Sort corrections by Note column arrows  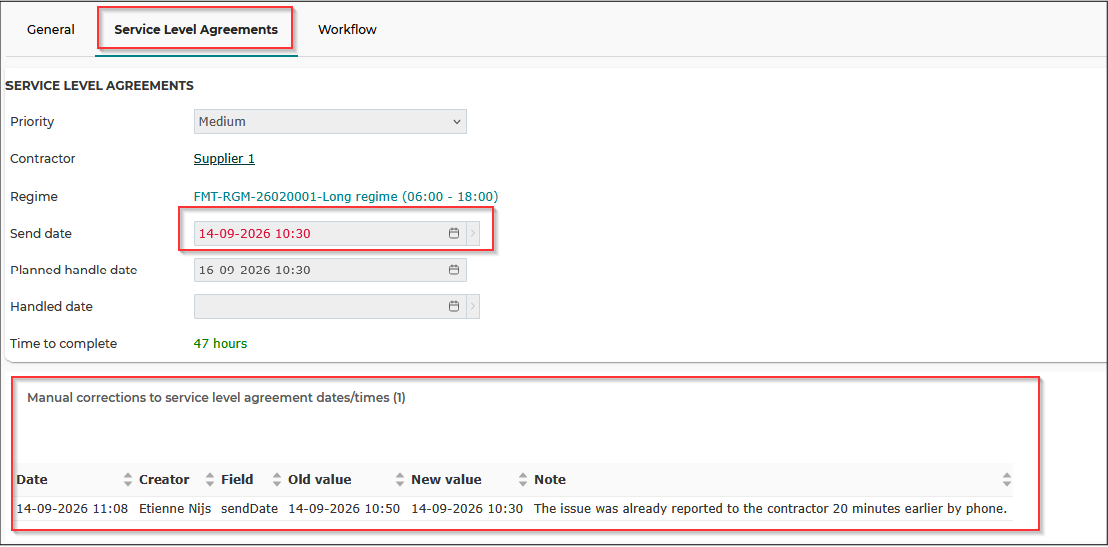pos(1007,479)
